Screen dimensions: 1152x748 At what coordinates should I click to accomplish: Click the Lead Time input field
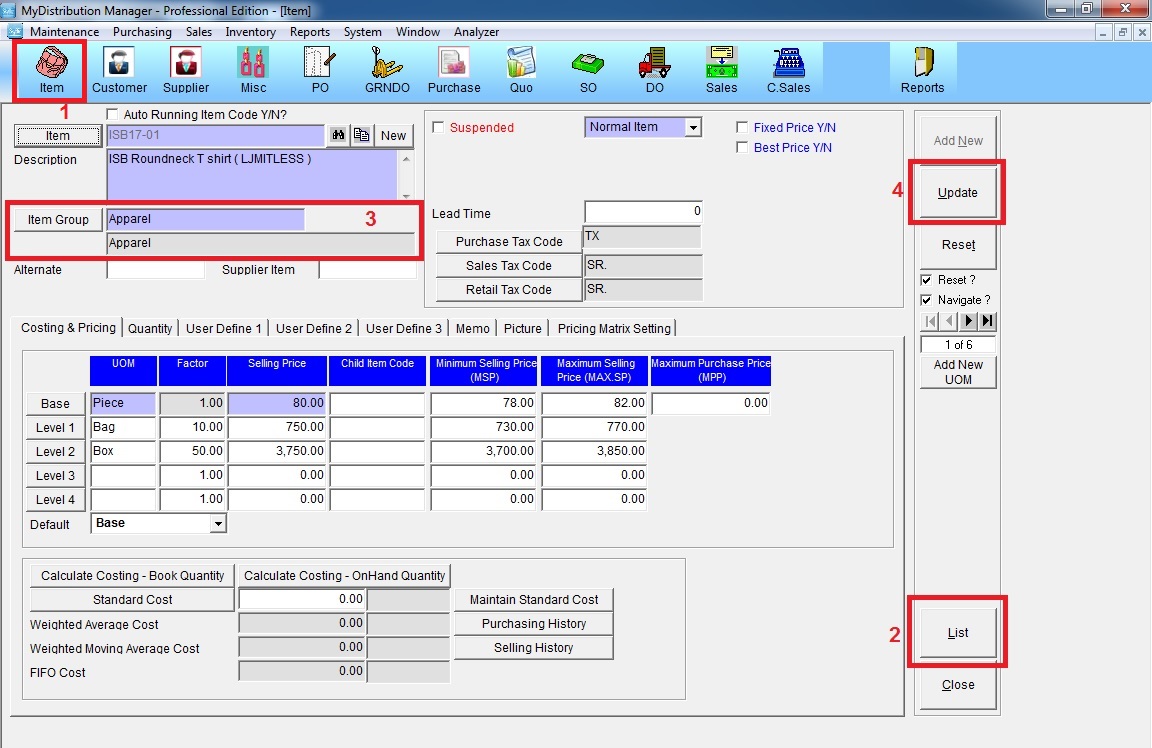pyautogui.click(x=643, y=212)
